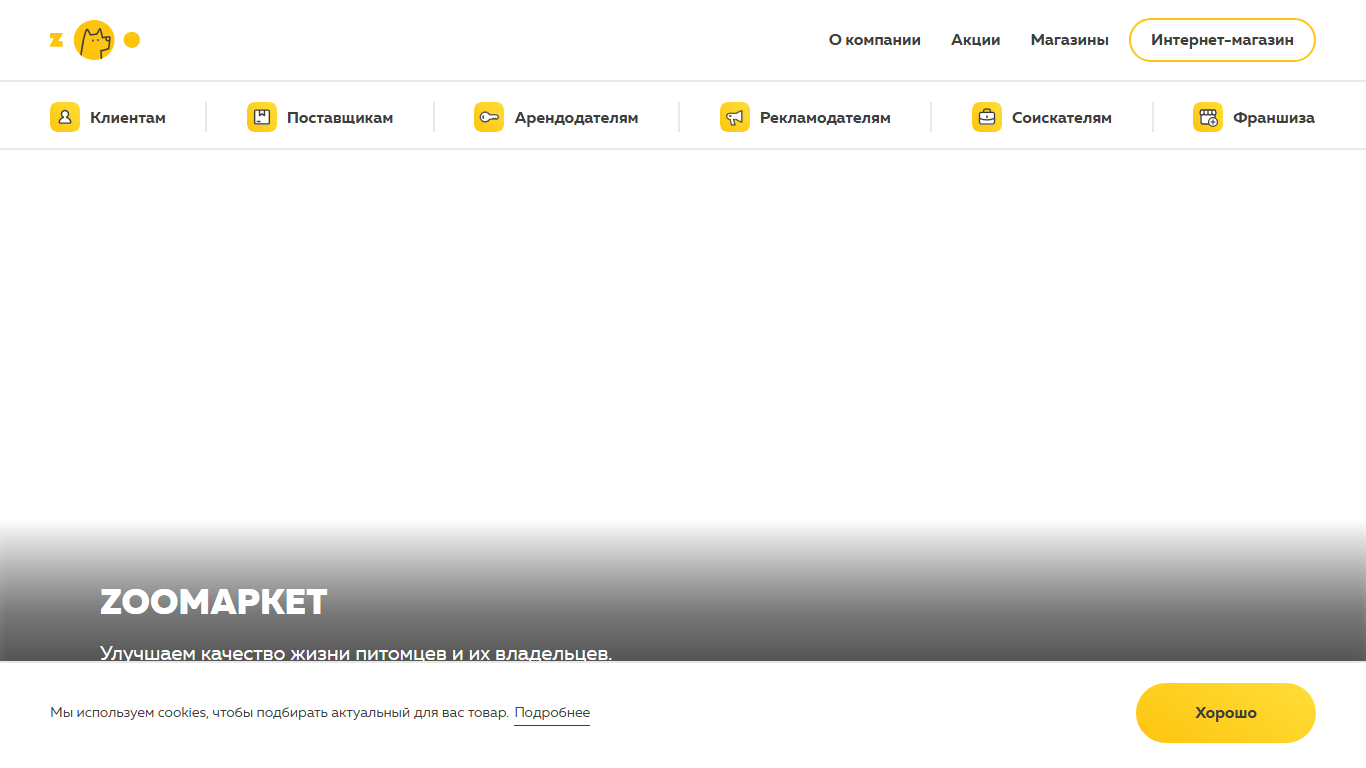Select the Арендодателям section

pyautogui.click(x=556, y=117)
